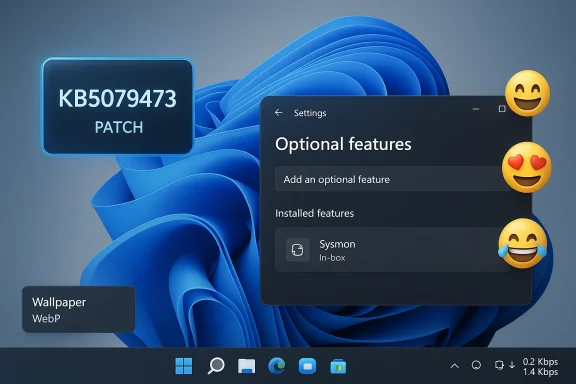Image resolution: width=576 pixels, height=384 pixels.
Task: Open Microsoft Store from taskbar
Action: pyautogui.click(x=338, y=366)
